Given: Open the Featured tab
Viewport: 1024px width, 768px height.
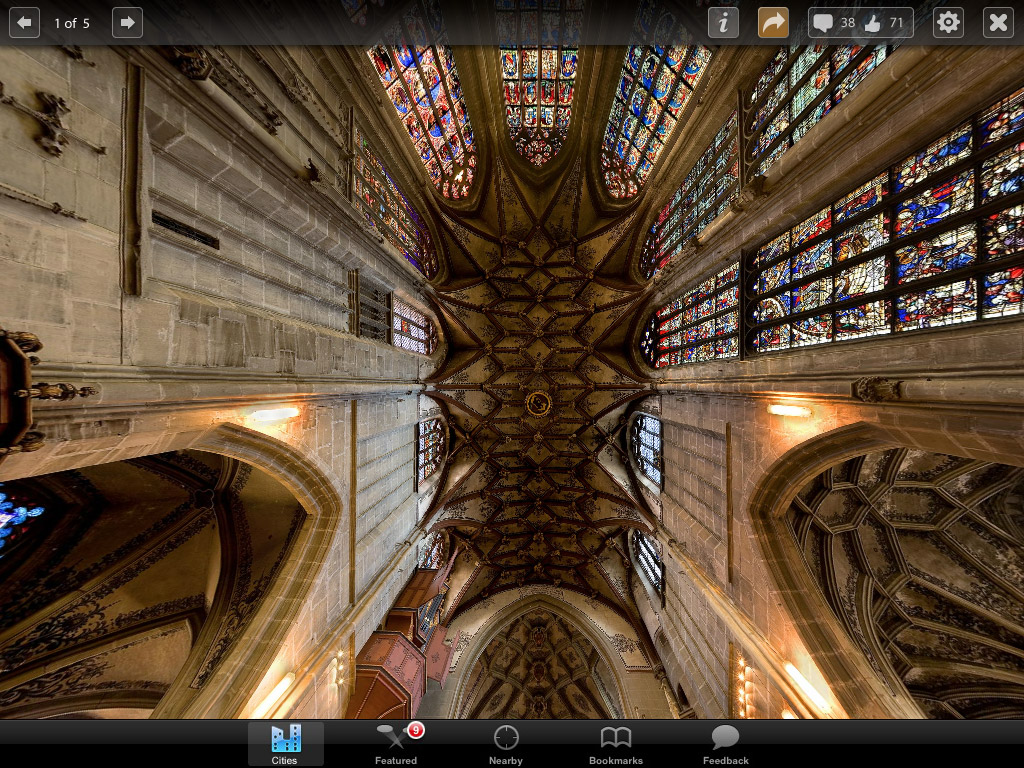Looking at the screenshot, I should (x=395, y=744).
